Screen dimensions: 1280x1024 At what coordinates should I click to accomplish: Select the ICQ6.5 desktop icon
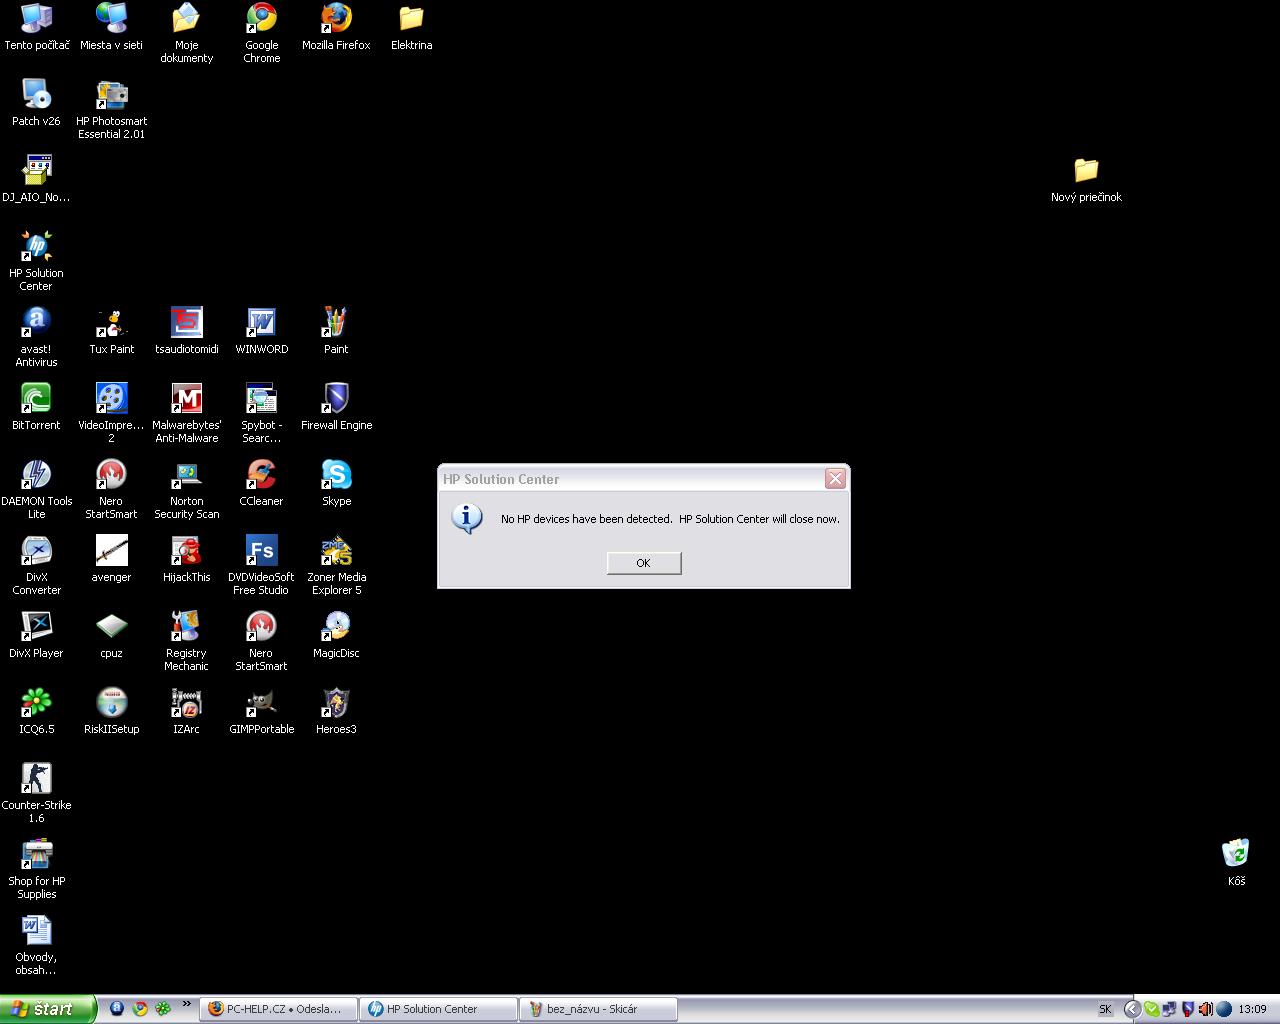(36, 711)
